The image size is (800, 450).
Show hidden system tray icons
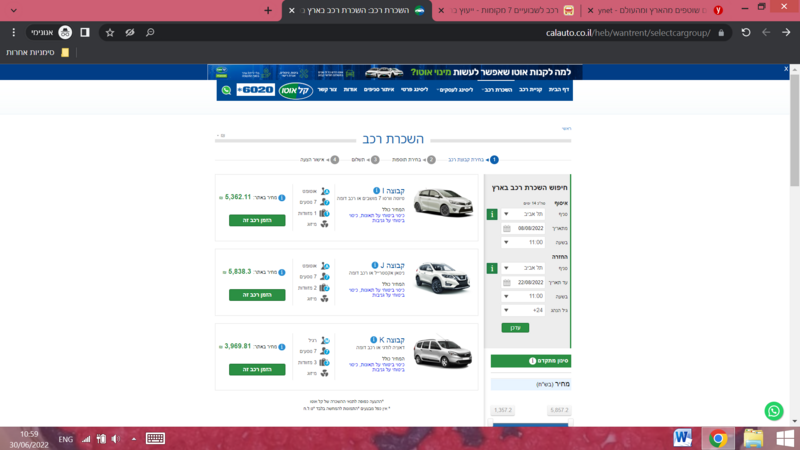click(x=134, y=439)
